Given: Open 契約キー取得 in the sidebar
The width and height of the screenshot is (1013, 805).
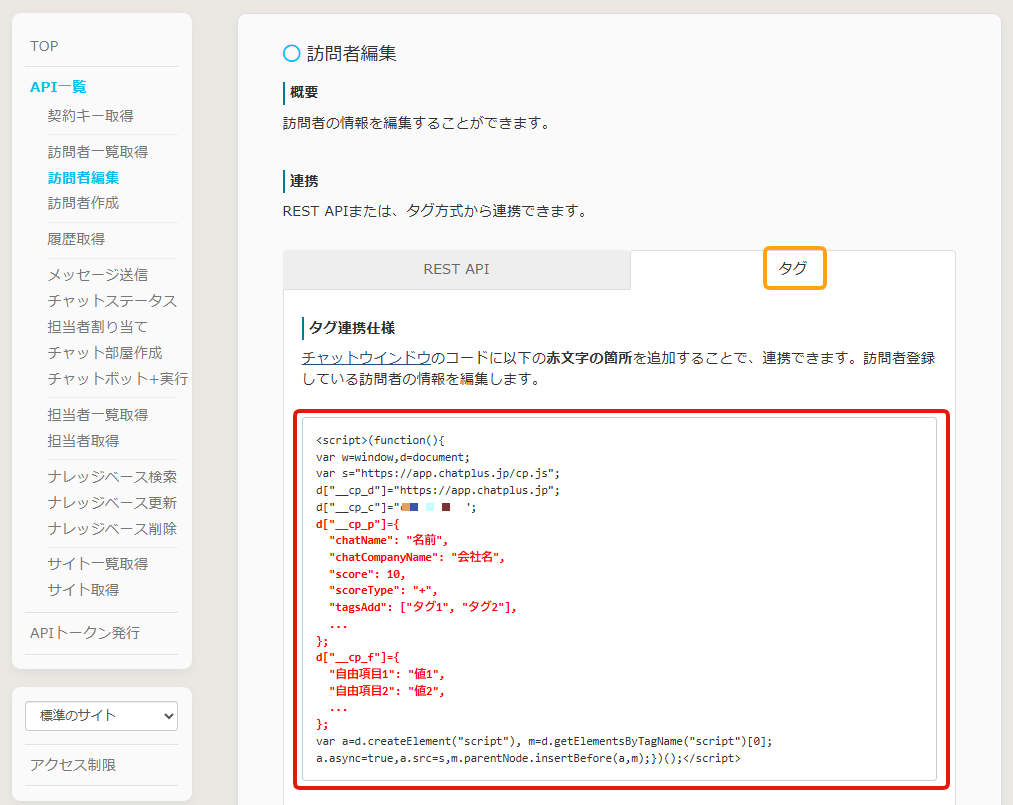Looking at the screenshot, I should point(90,116).
